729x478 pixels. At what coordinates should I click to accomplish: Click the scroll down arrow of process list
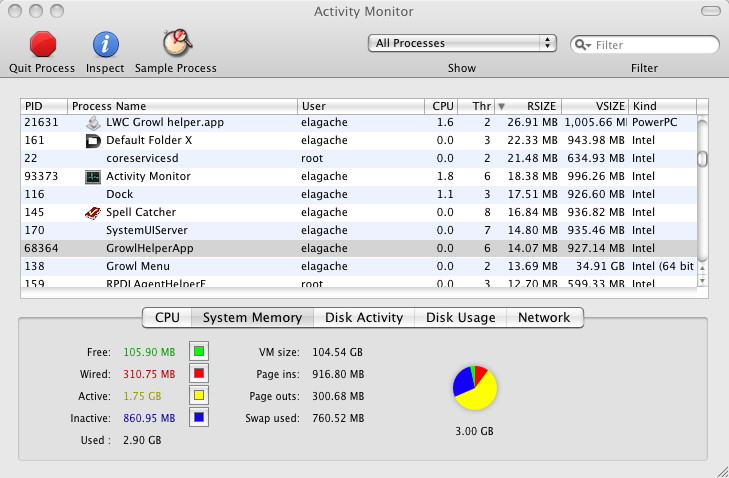coord(702,280)
